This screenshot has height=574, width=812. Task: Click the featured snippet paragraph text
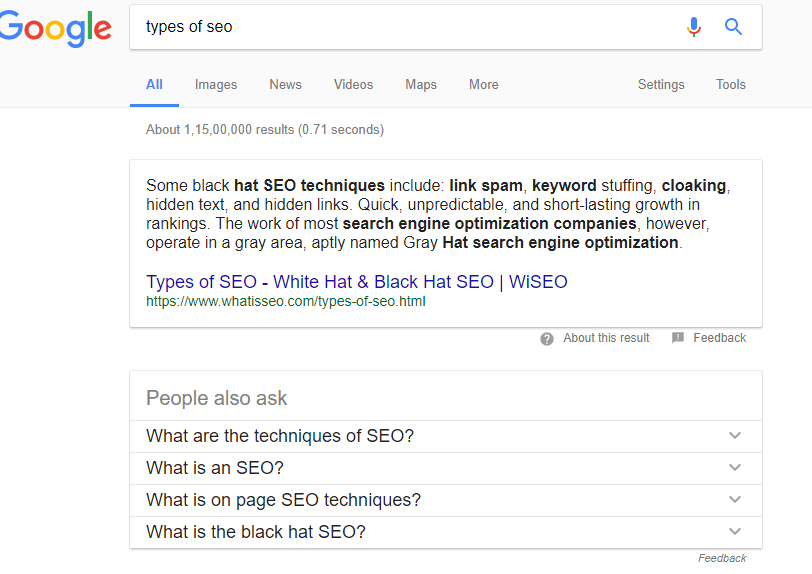click(x=438, y=214)
